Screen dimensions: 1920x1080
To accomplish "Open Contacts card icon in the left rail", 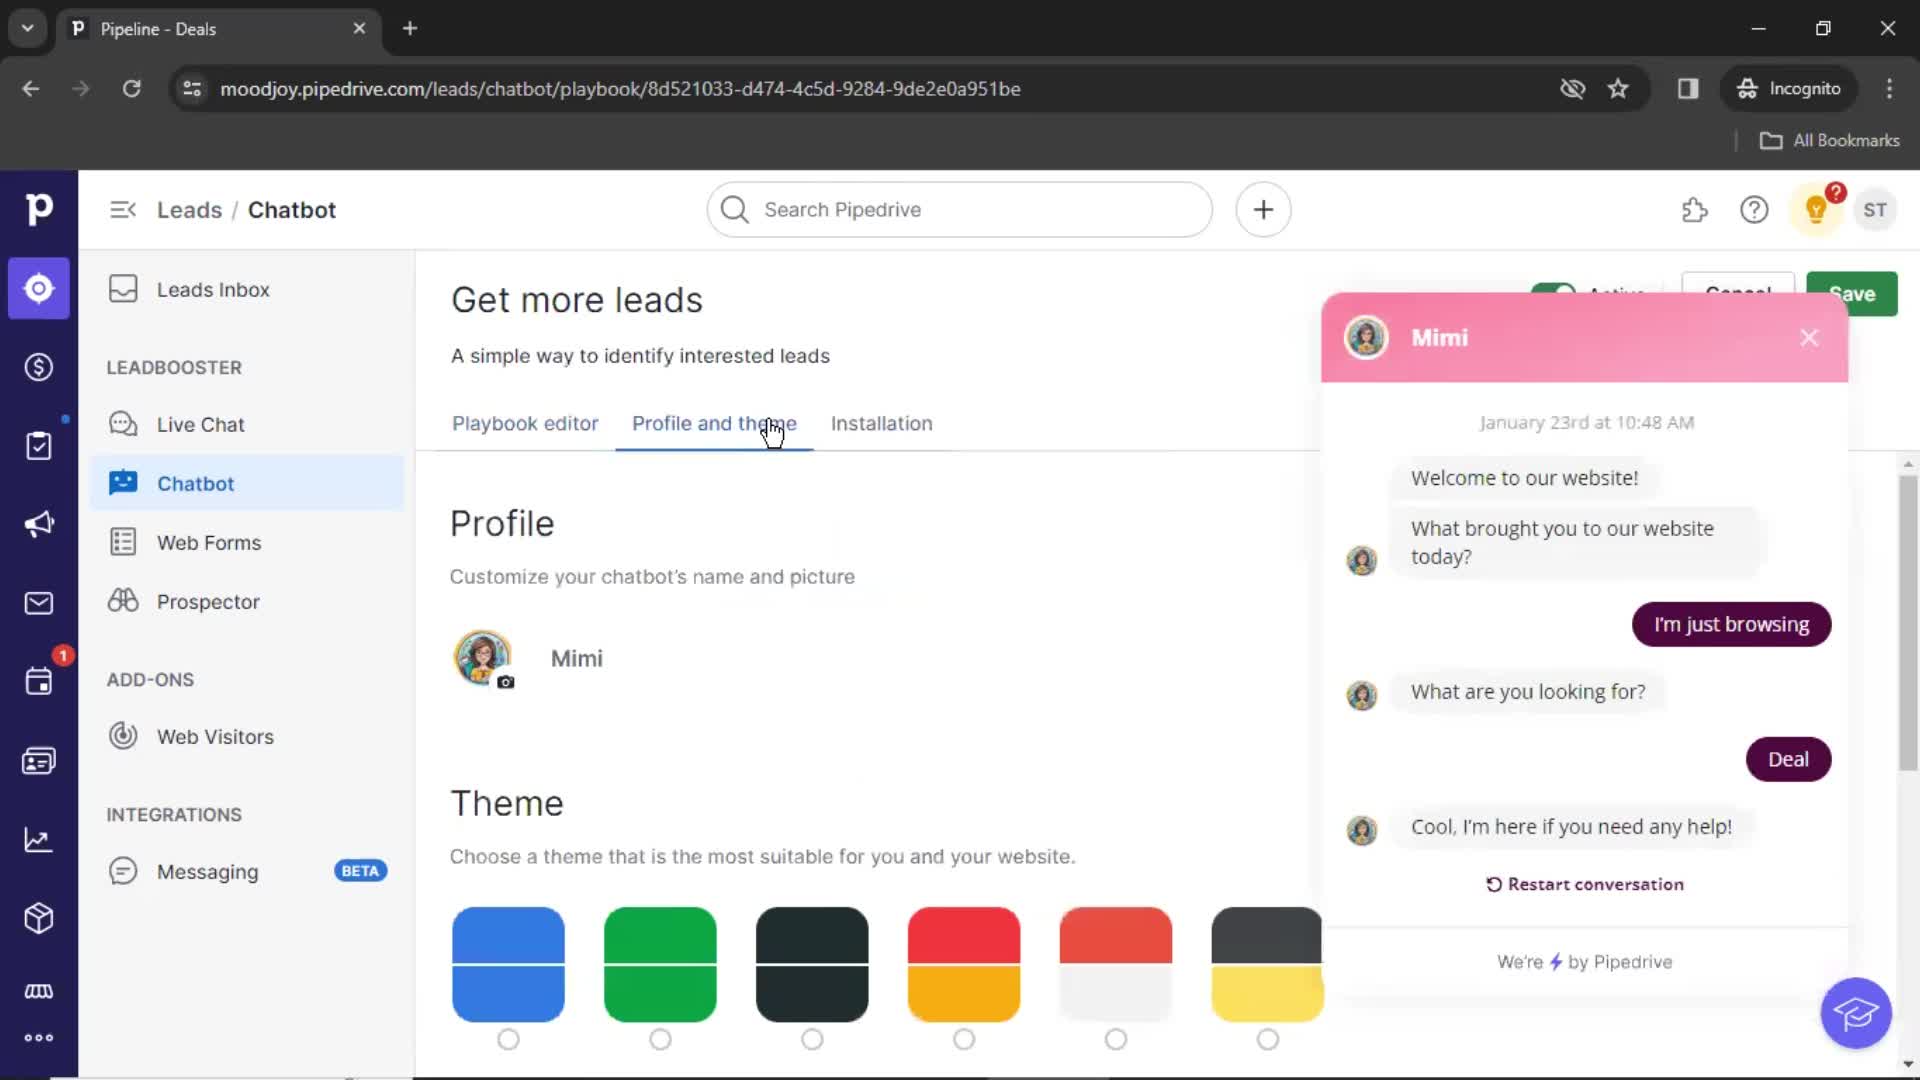I will point(38,761).
